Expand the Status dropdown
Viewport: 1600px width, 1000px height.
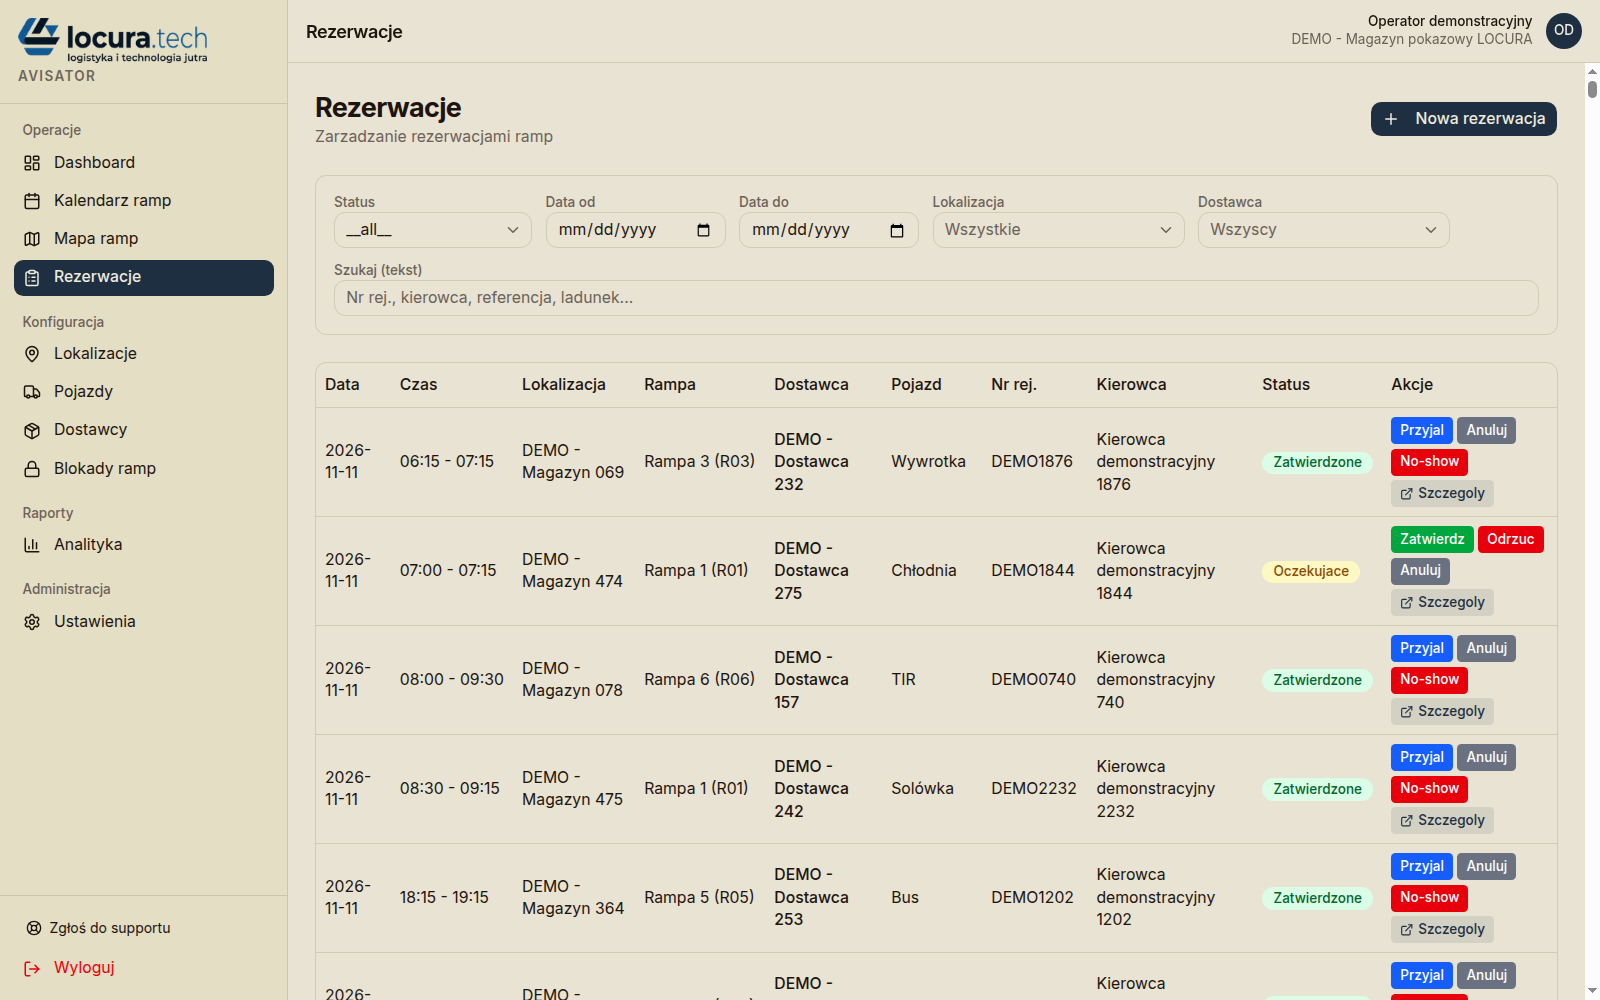(x=432, y=230)
